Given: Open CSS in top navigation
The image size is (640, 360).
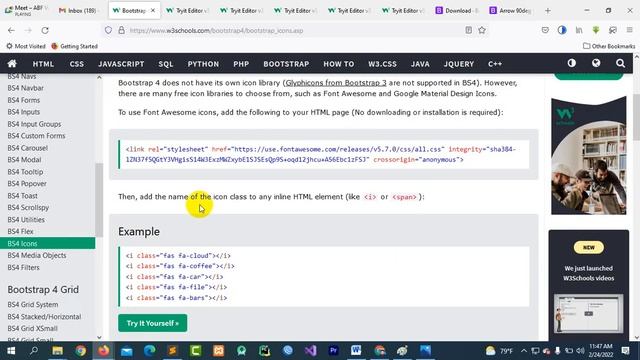Looking at the screenshot, I should tap(77, 64).
